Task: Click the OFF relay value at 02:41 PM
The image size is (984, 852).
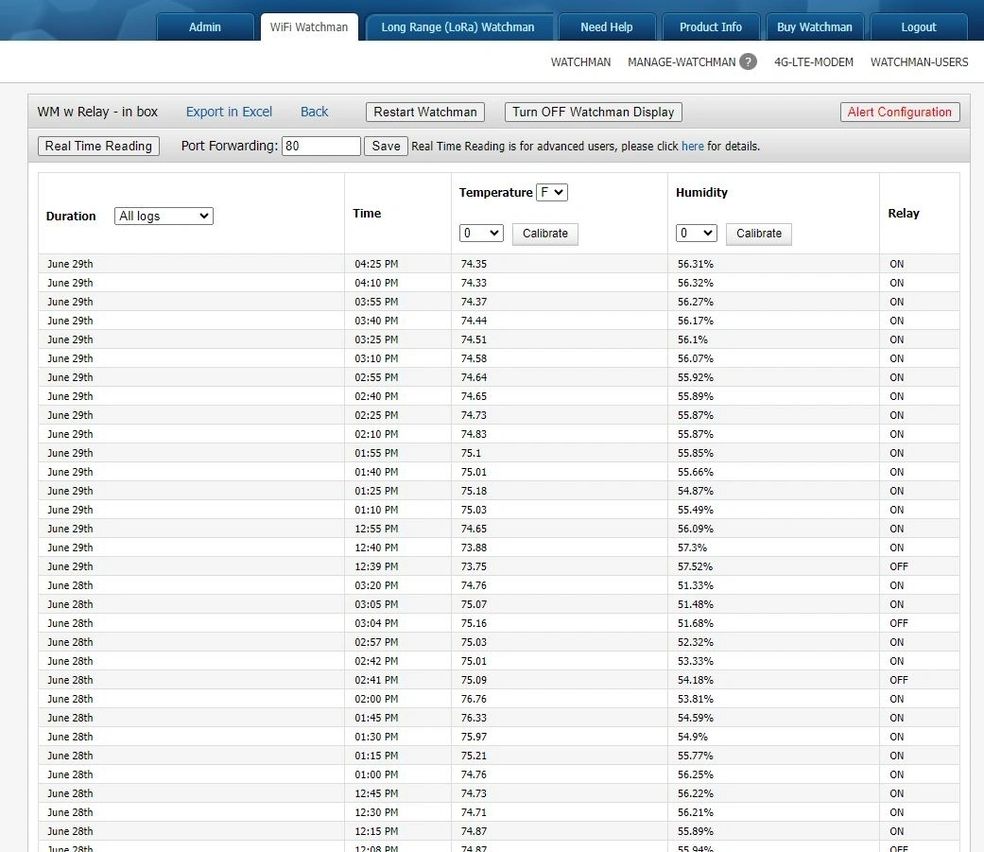Action: (899, 680)
